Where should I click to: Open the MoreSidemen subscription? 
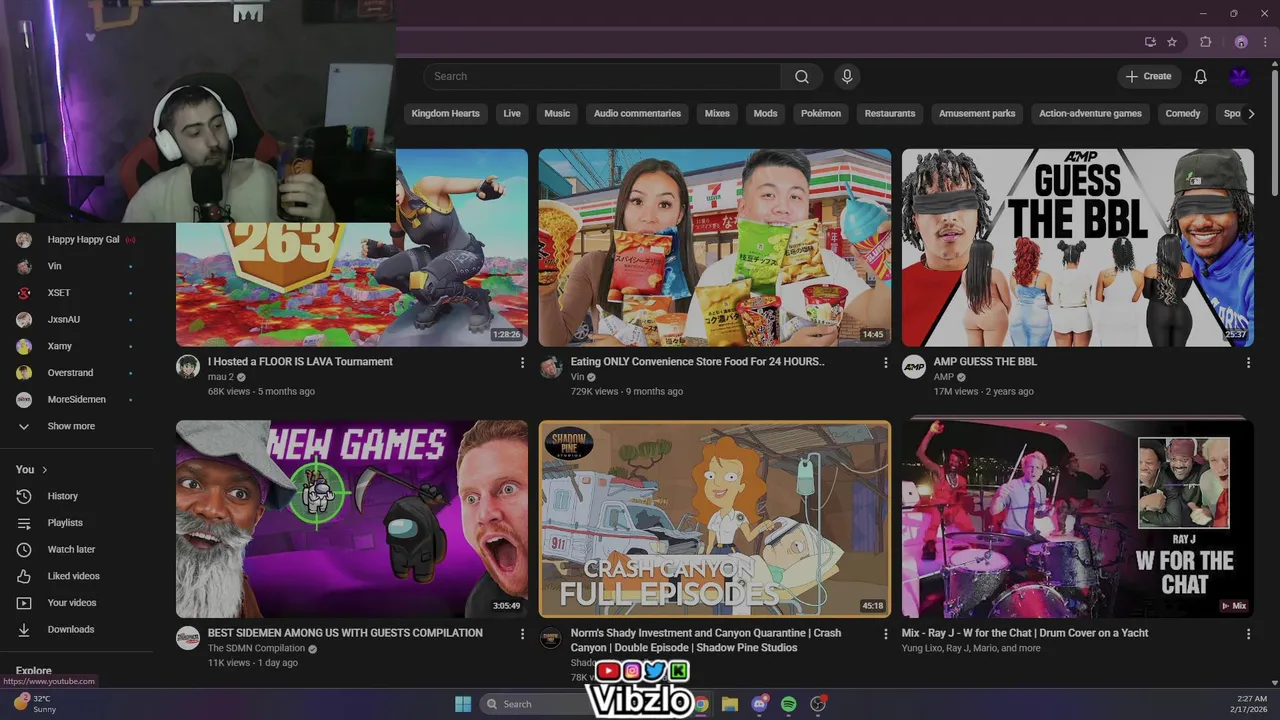[x=77, y=400]
